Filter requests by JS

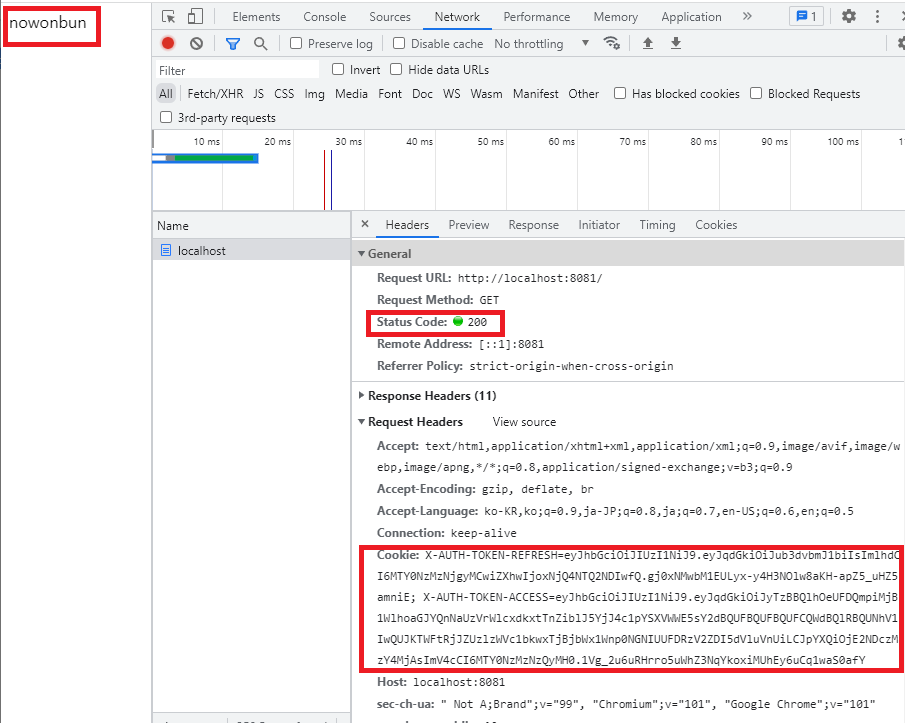[259, 93]
